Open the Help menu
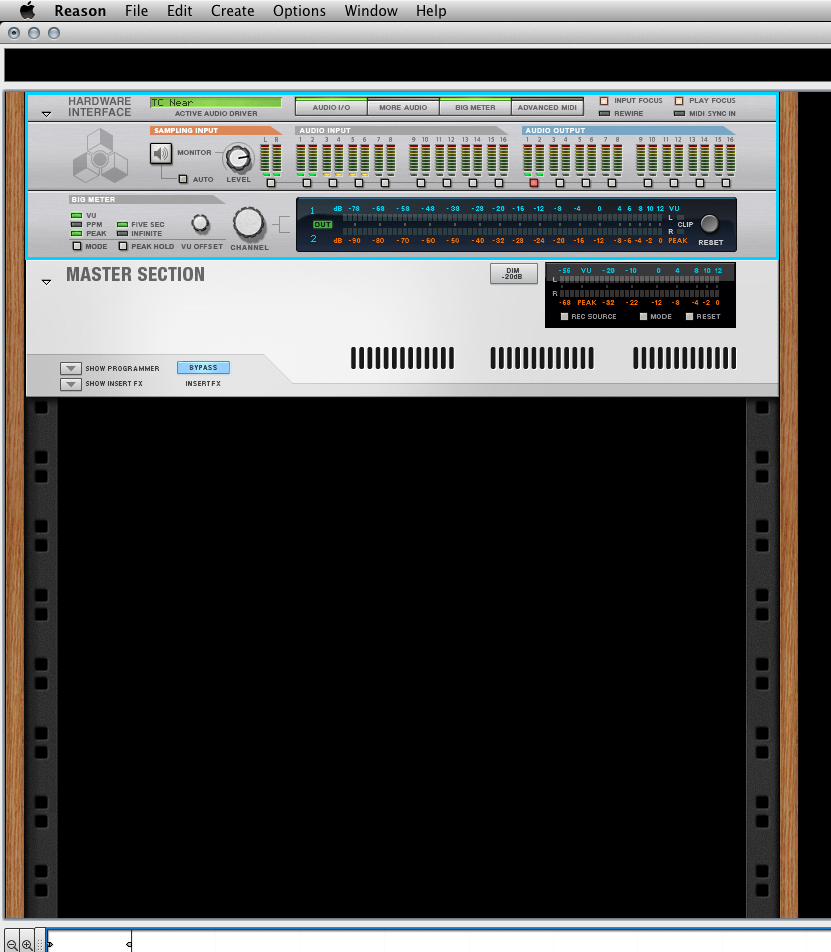Viewport: 831px width, 952px height. (431, 11)
